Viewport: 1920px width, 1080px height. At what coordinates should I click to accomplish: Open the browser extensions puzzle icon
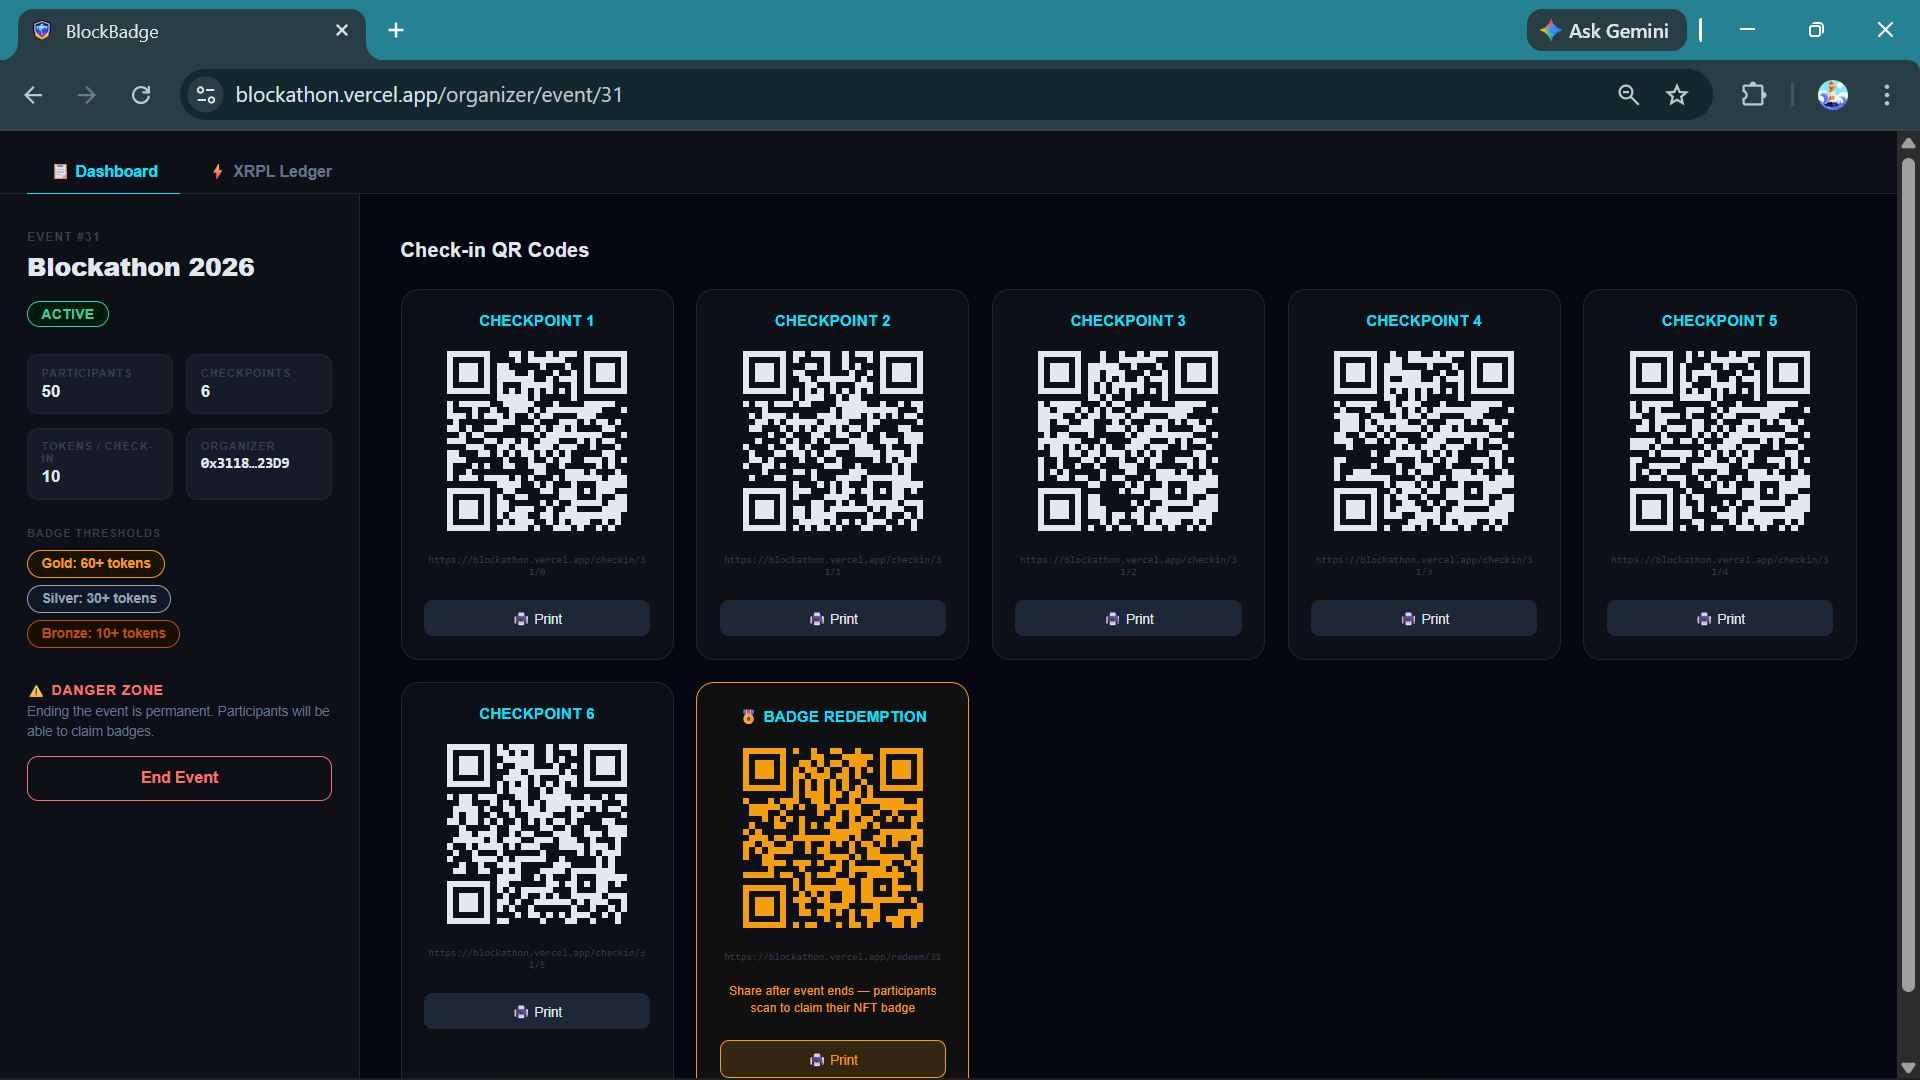coord(1753,95)
